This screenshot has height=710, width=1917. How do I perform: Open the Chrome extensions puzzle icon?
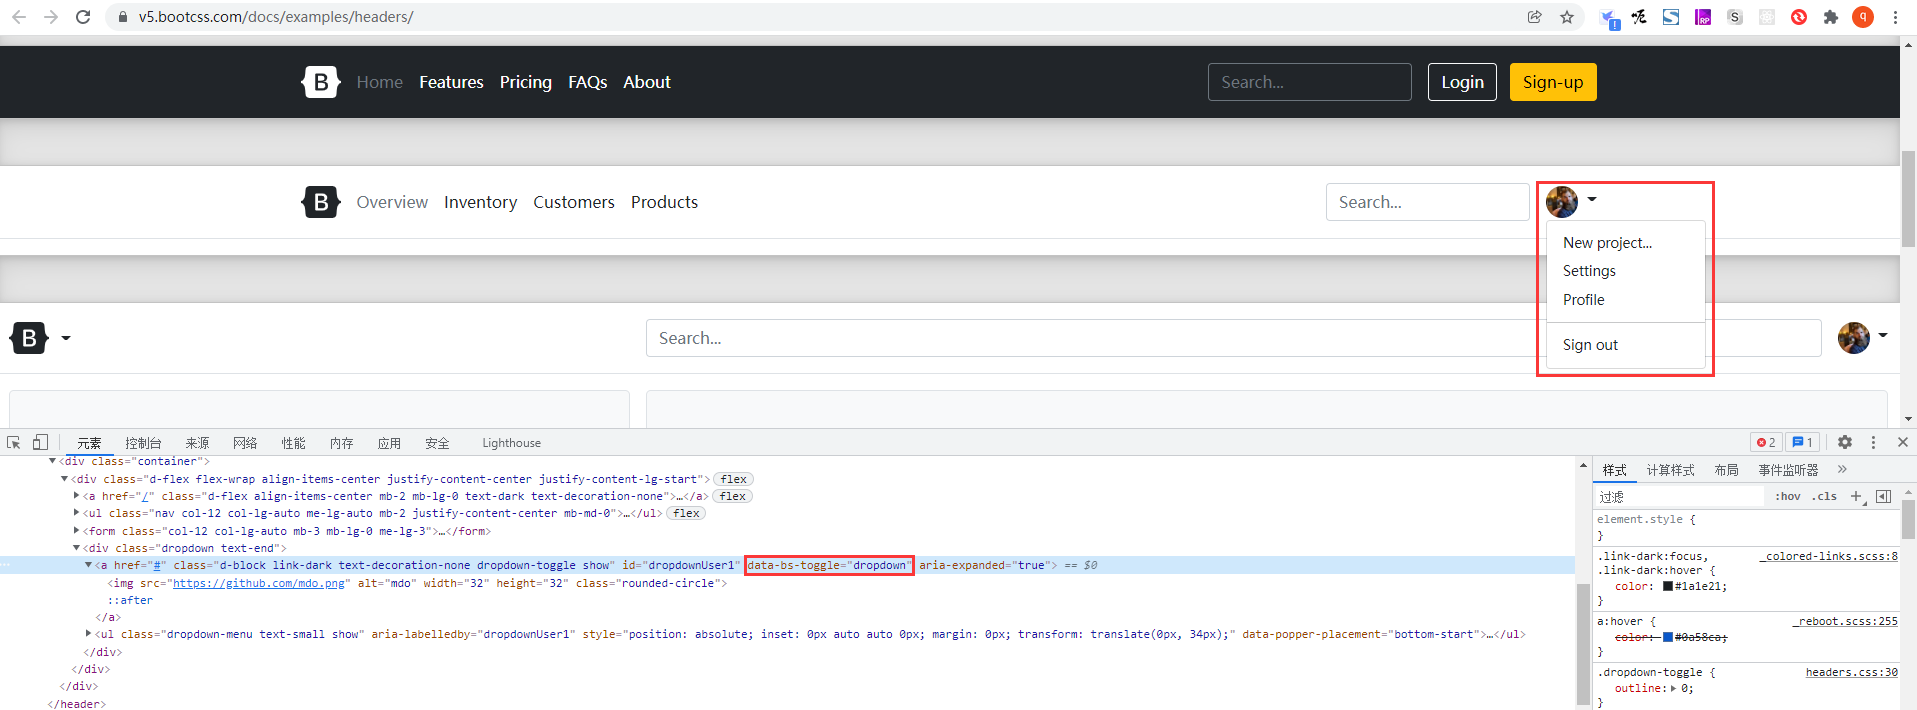click(x=1831, y=17)
